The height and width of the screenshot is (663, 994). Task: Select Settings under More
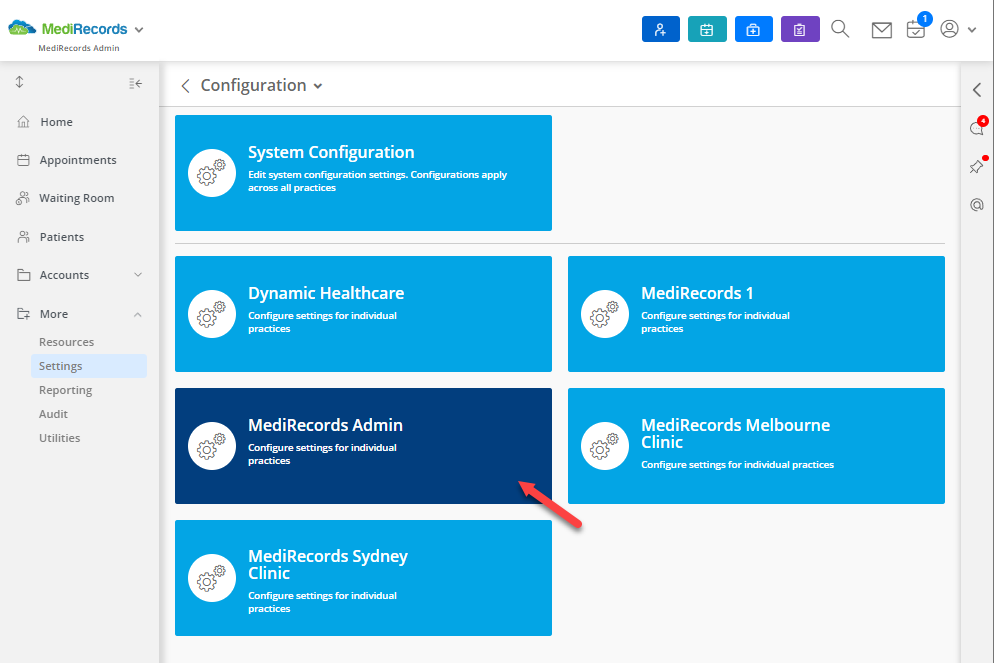(x=89, y=366)
